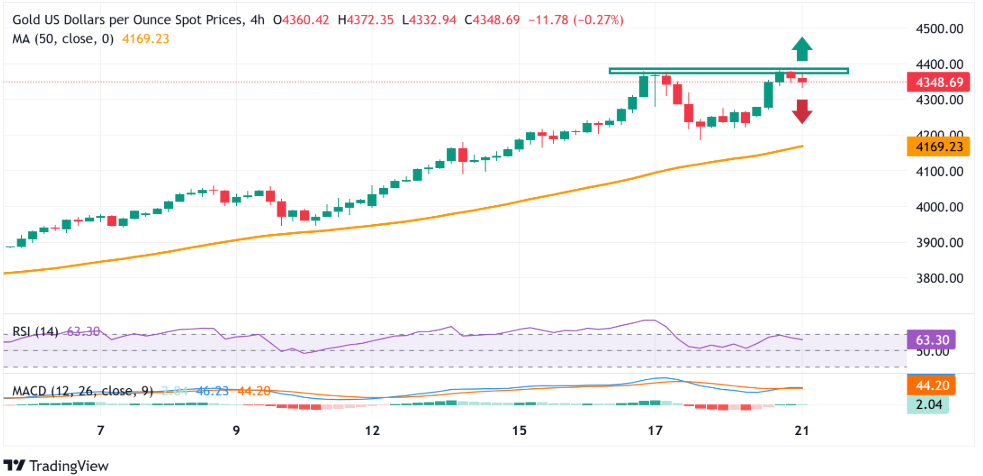This screenshot has height=476, width=983.
Task: Click the orange 44.20 MACD axis tag
Action: click(x=930, y=385)
